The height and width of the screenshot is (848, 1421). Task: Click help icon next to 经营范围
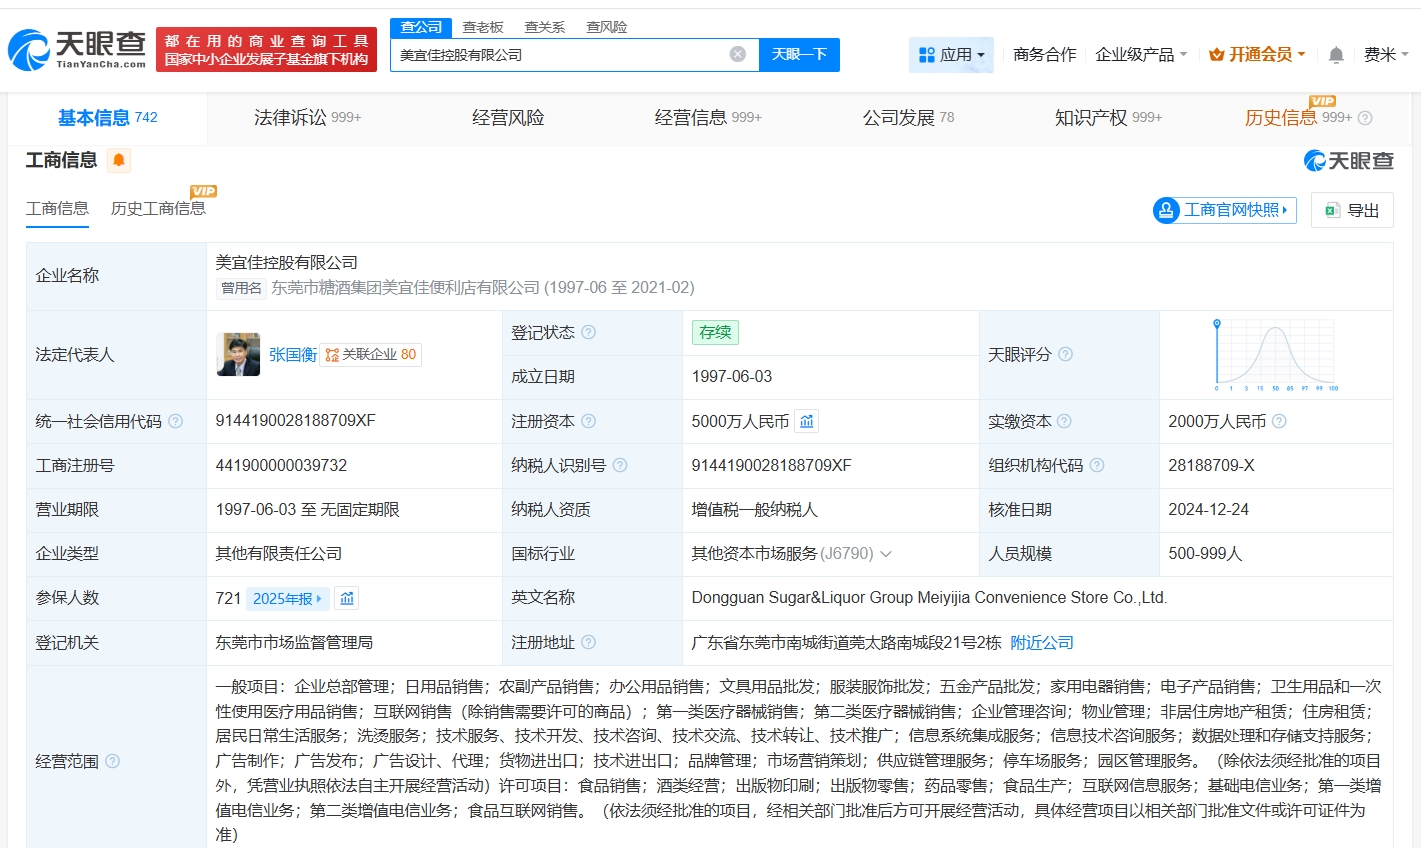click(x=113, y=761)
